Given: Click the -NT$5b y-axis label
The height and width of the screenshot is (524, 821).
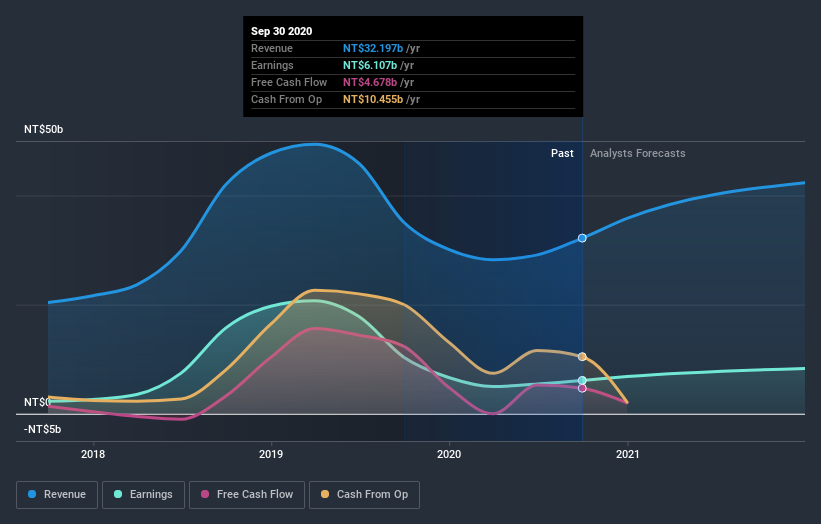Looking at the screenshot, I should pos(42,429).
